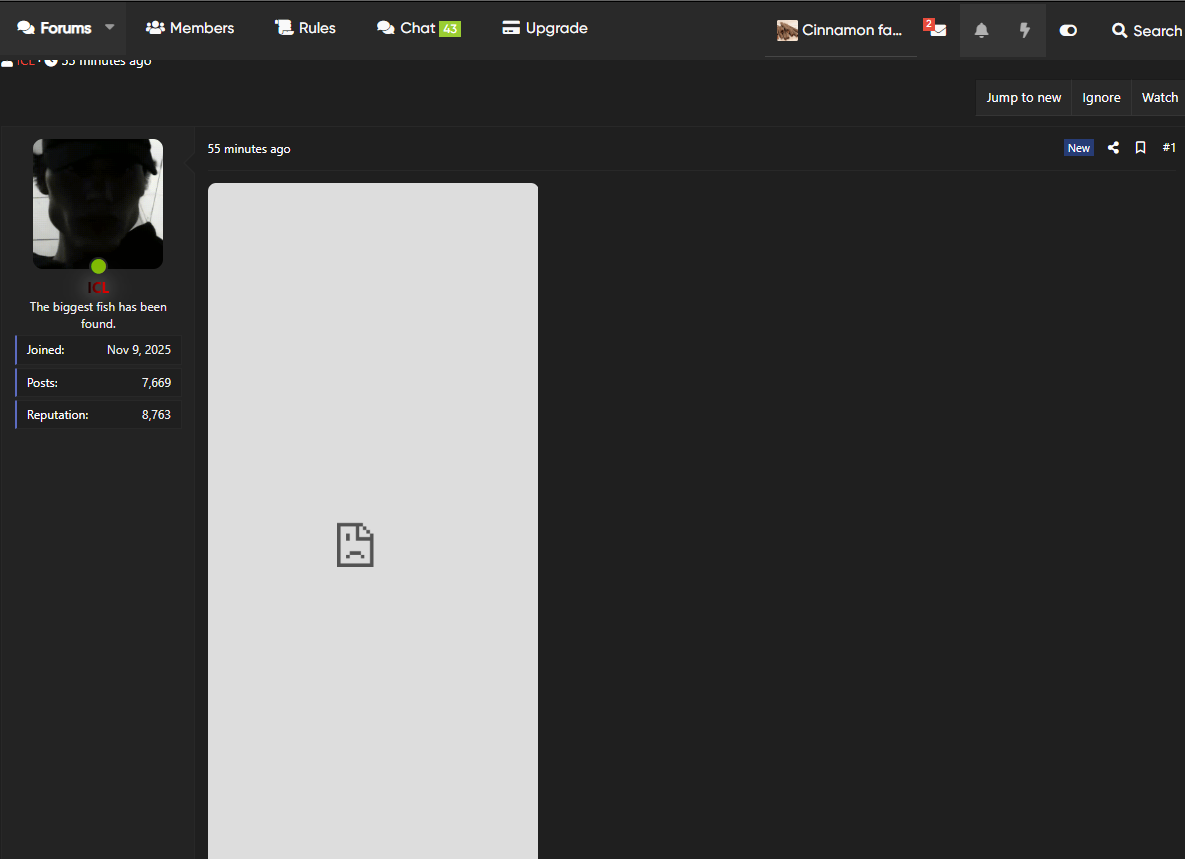Toggle the dark mode switch
1185x859 pixels.
(1068, 30)
